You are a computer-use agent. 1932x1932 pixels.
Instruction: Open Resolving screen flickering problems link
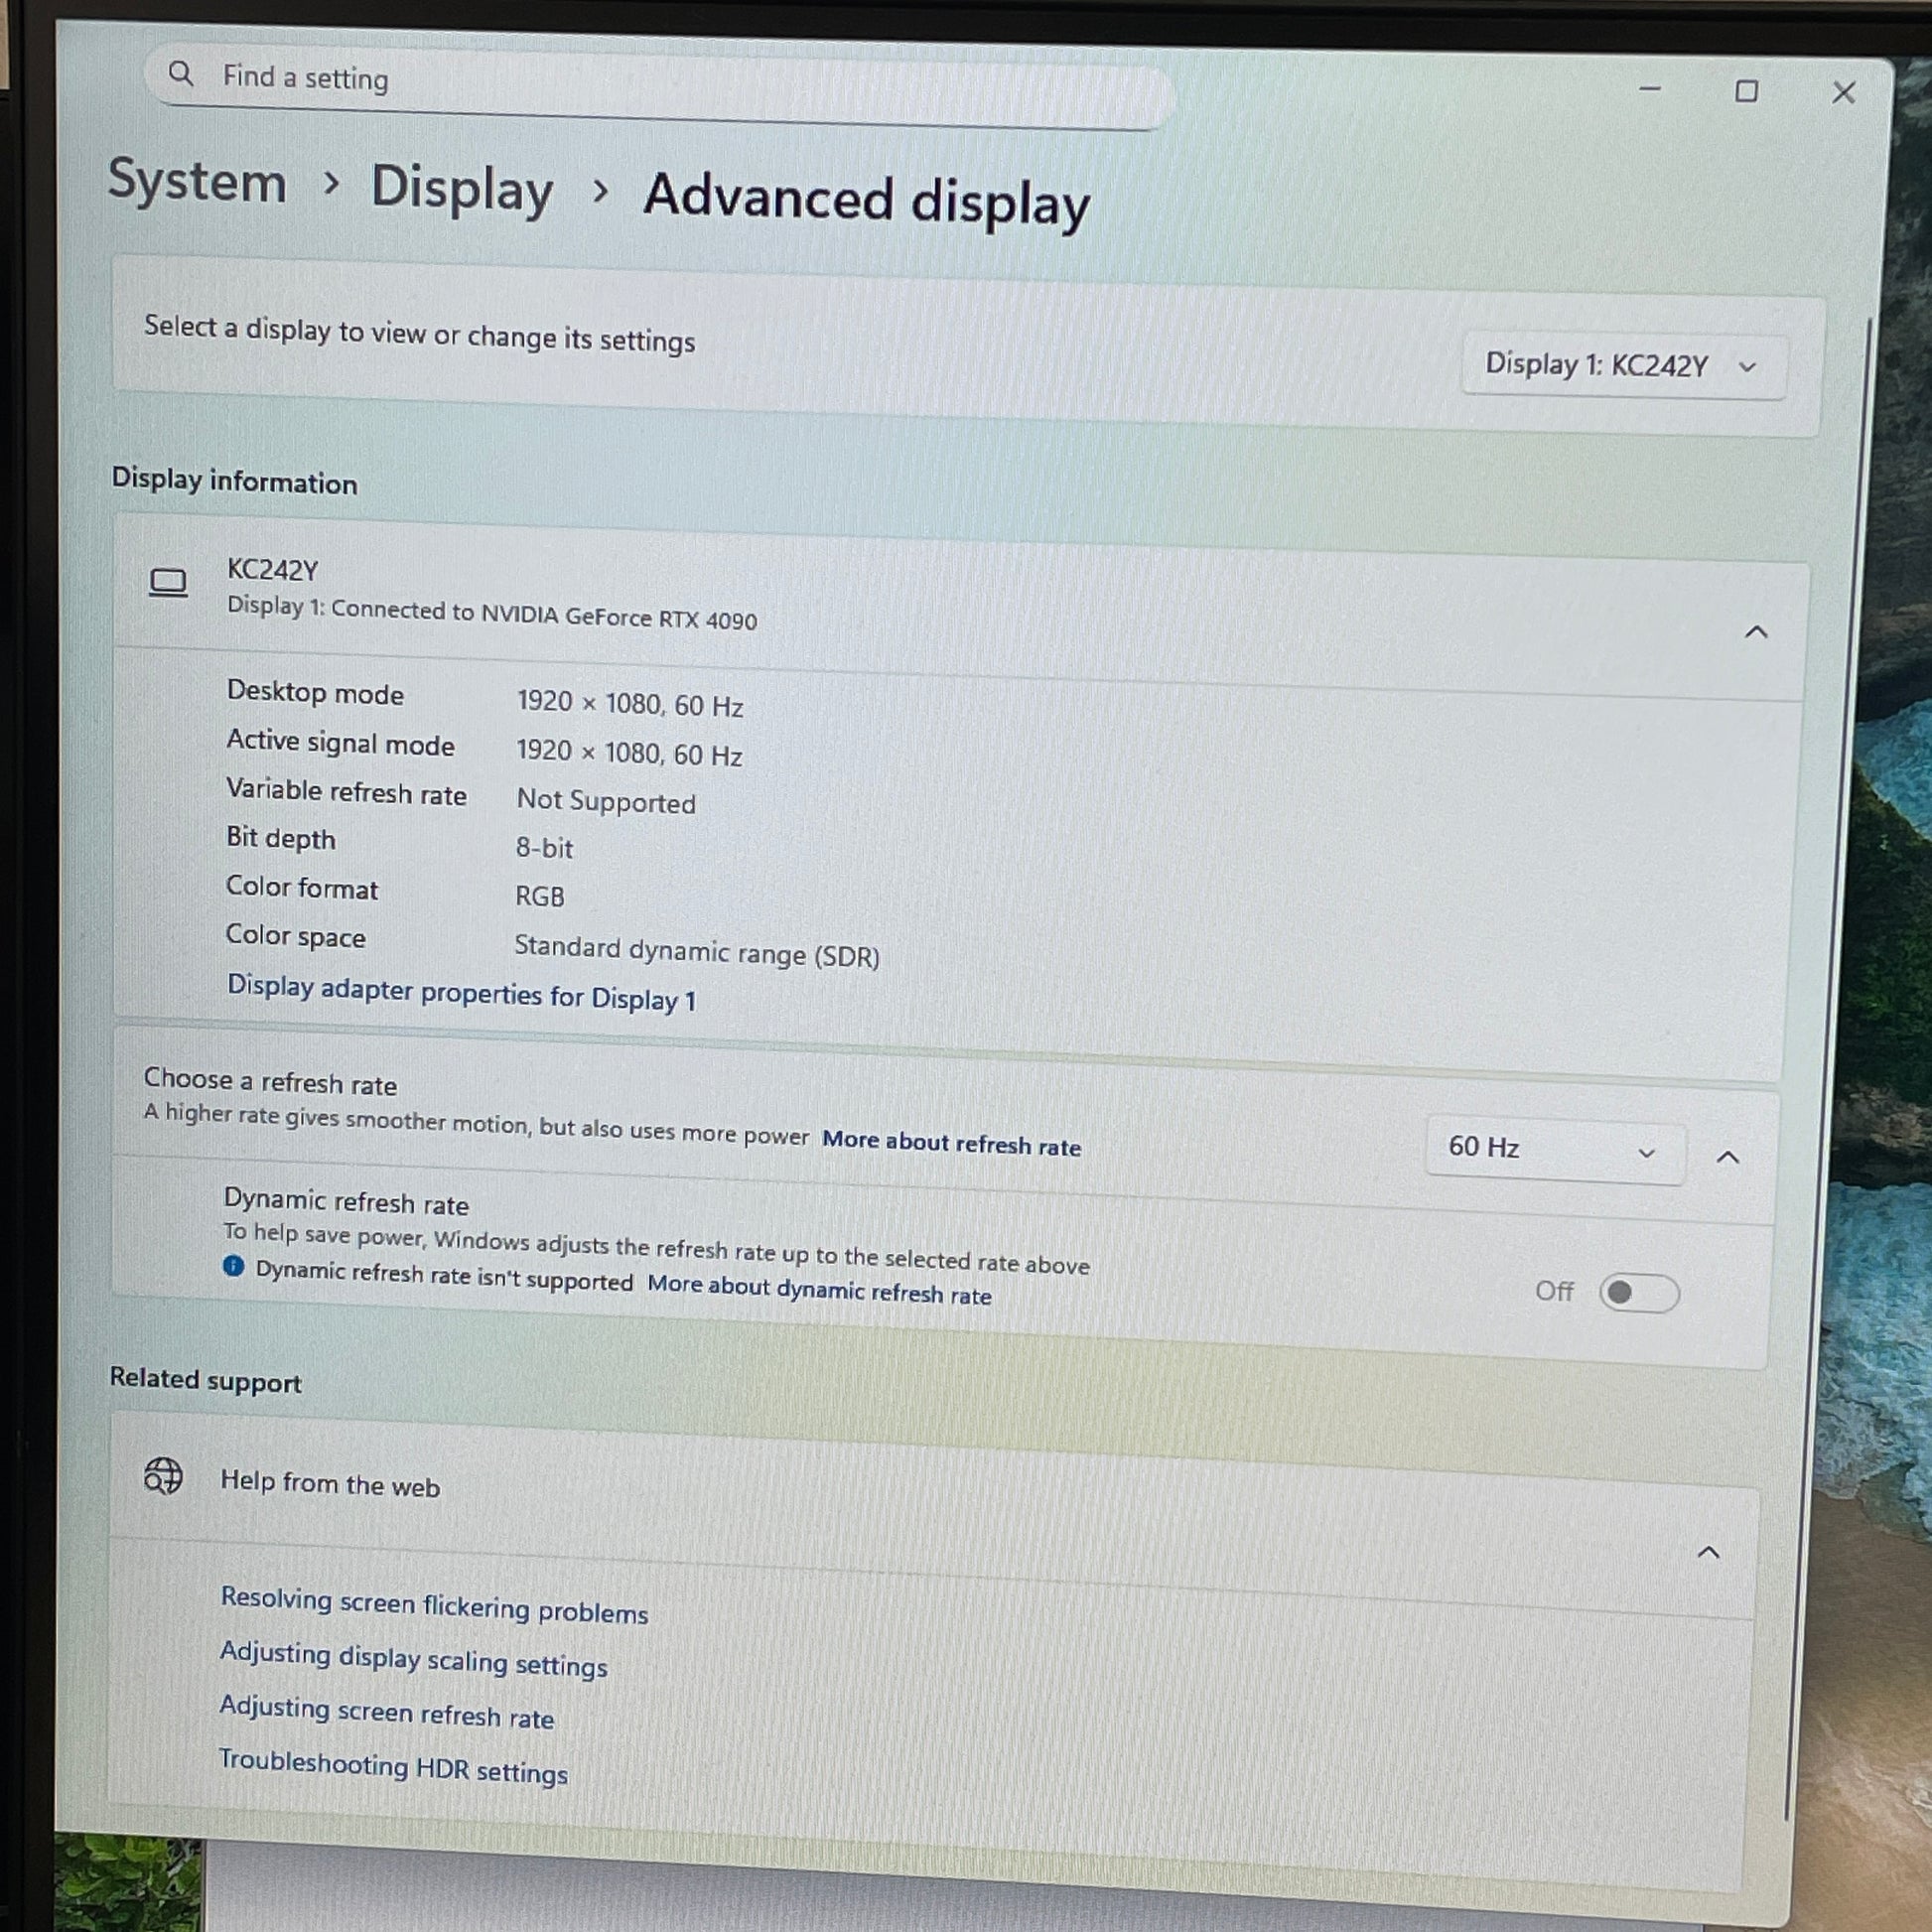coord(434,1605)
